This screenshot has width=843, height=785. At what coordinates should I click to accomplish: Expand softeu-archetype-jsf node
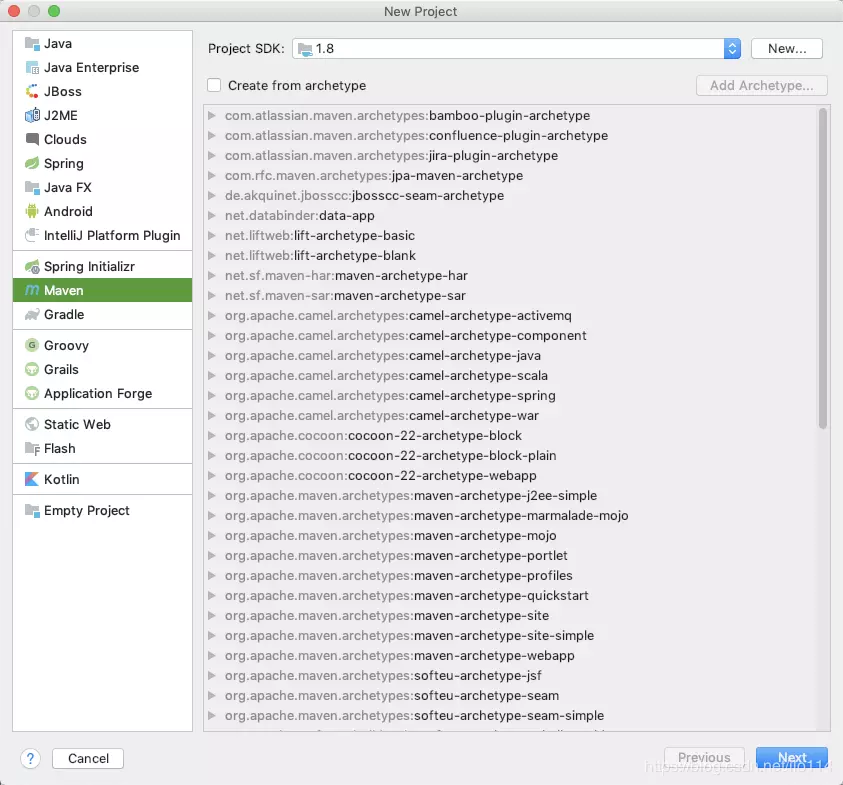click(212, 676)
